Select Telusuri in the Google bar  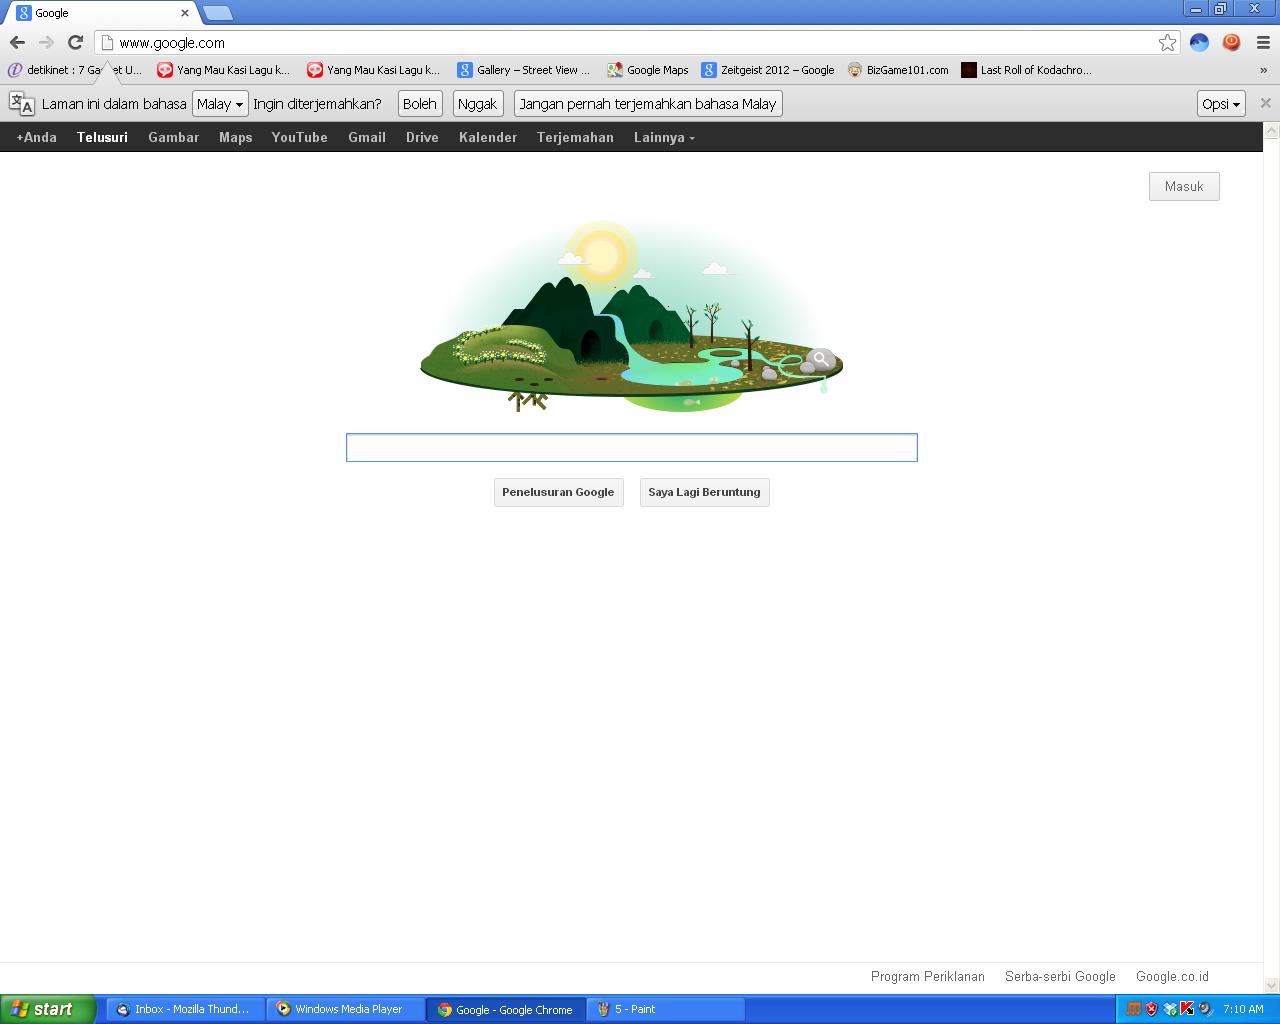[x=102, y=137]
